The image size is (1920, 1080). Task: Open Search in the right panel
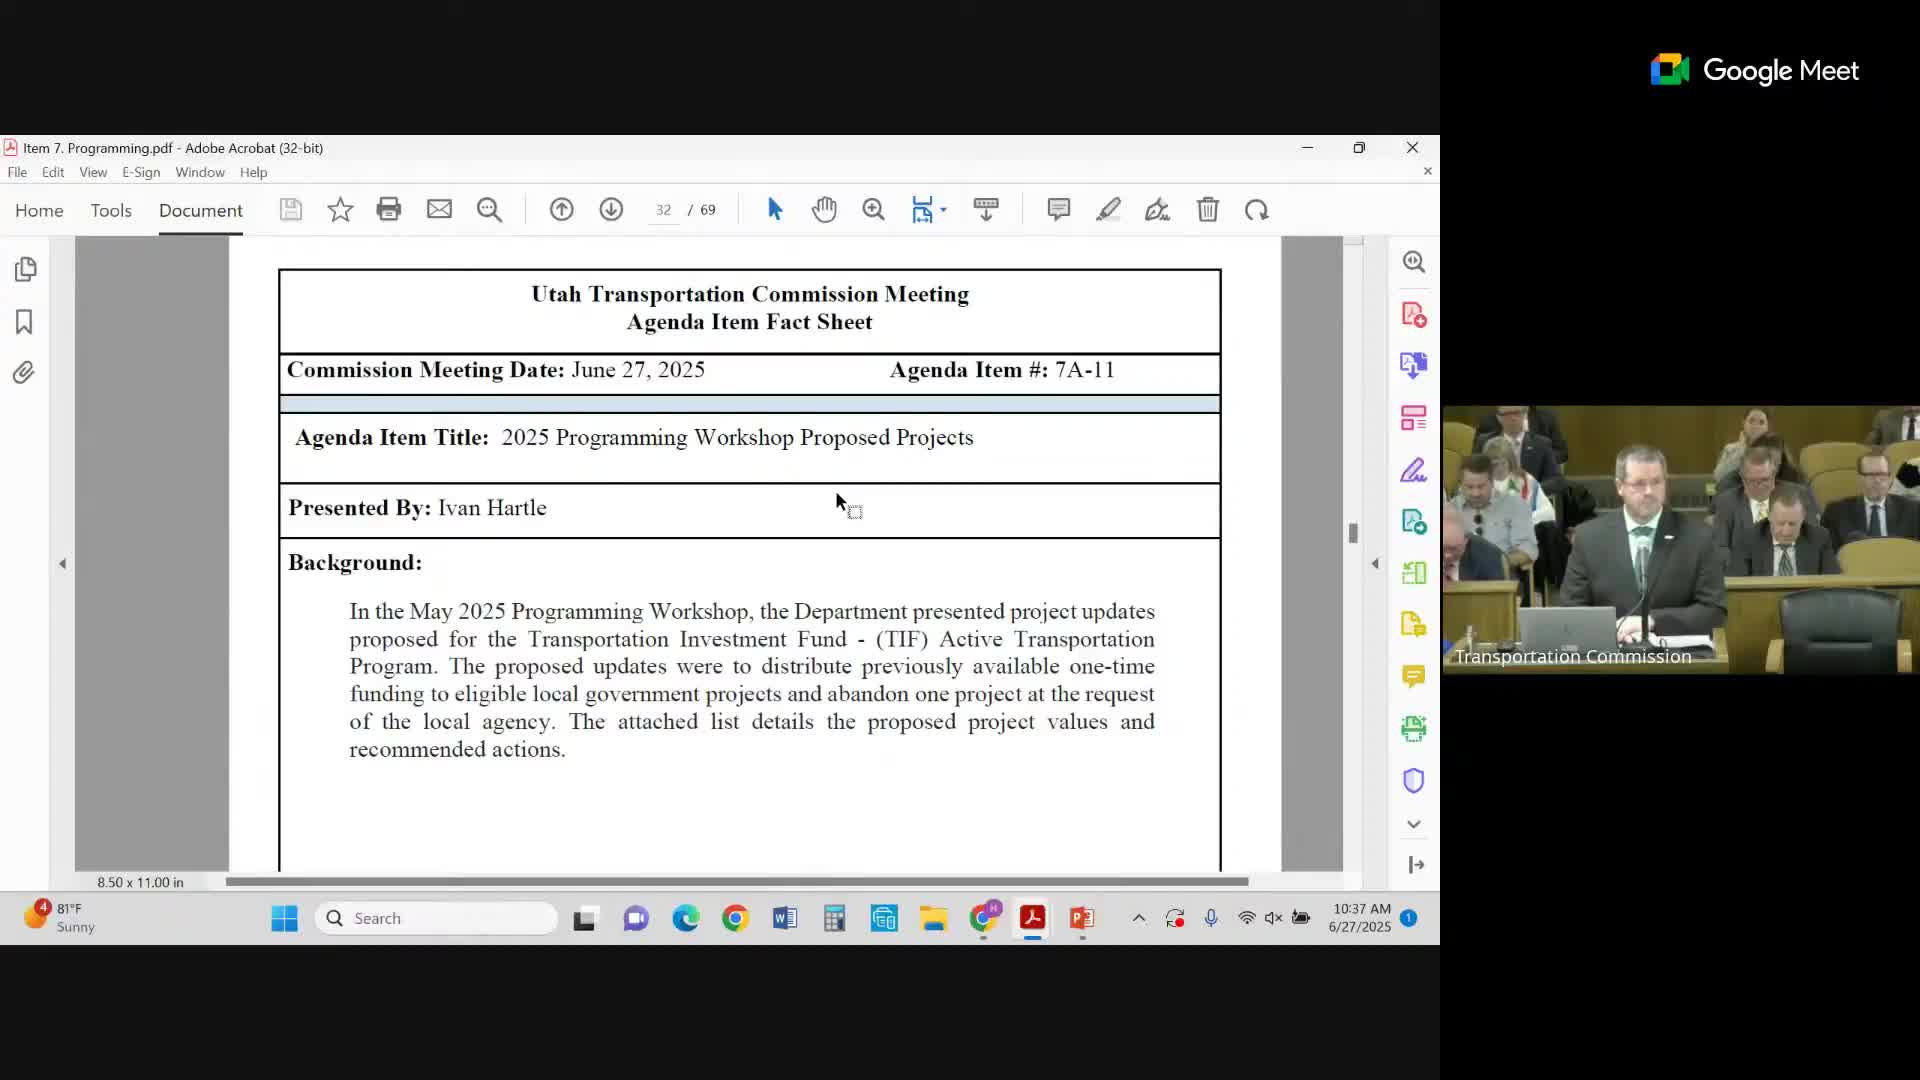[1415, 261]
